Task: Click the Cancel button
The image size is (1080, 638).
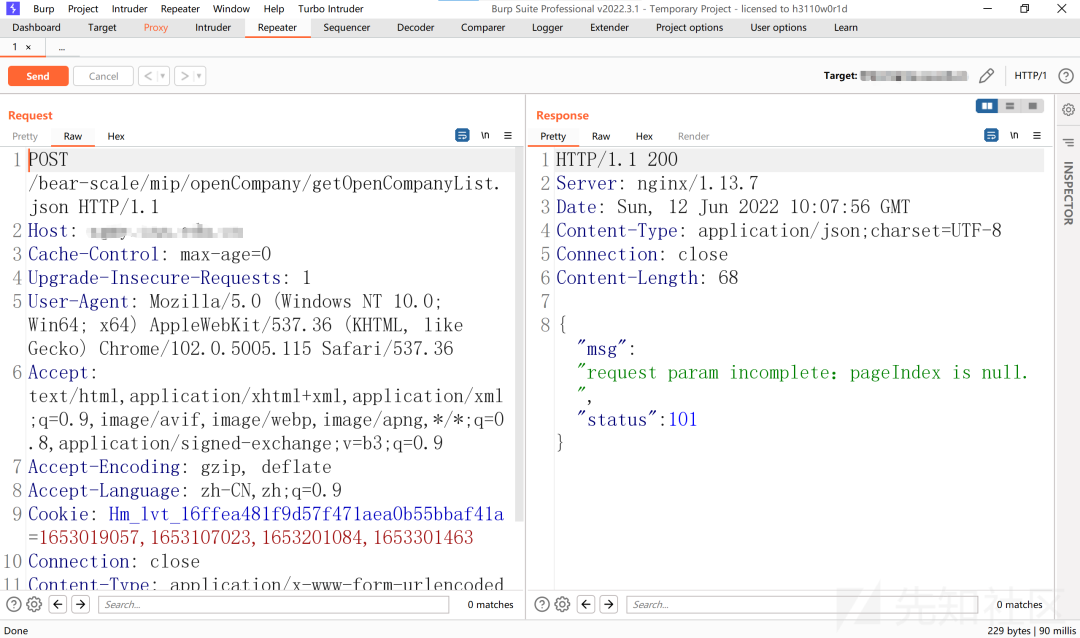Action: [103, 76]
